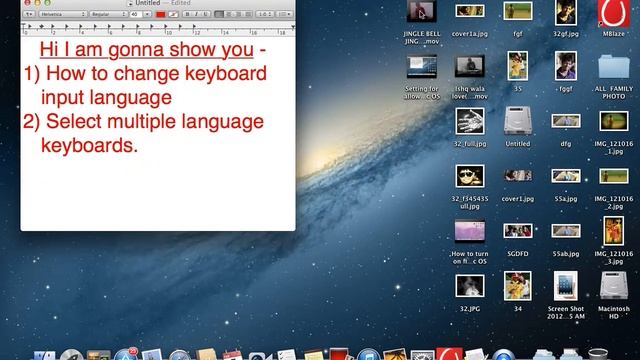Select IMG_121016_2.jpg desktop file
The height and width of the screenshot is (360, 640).
tap(613, 189)
